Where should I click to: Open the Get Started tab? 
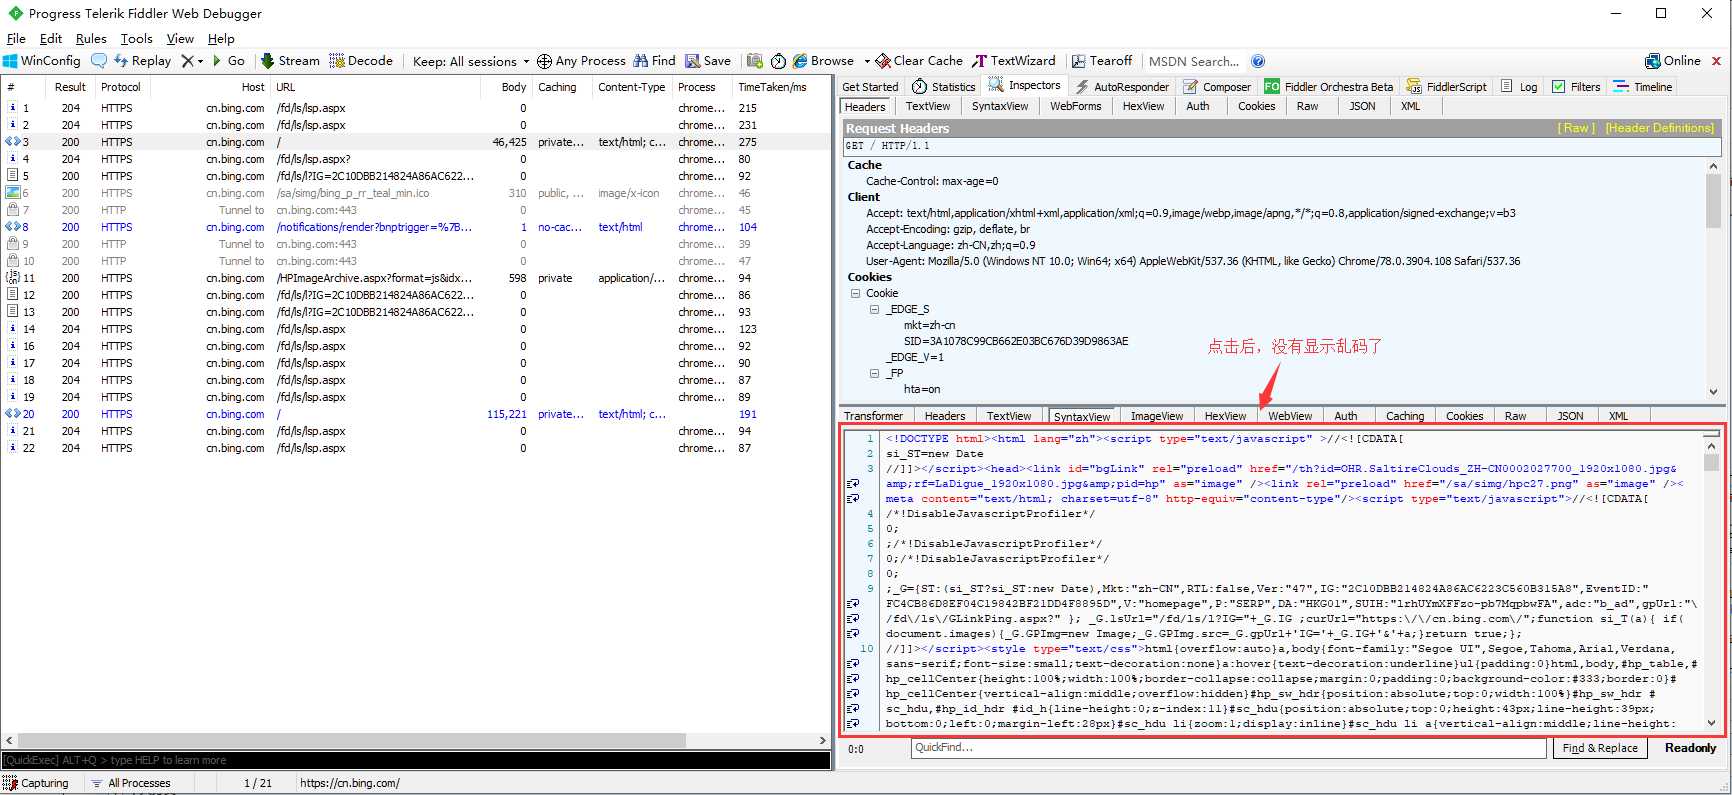[x=870, y=87]
